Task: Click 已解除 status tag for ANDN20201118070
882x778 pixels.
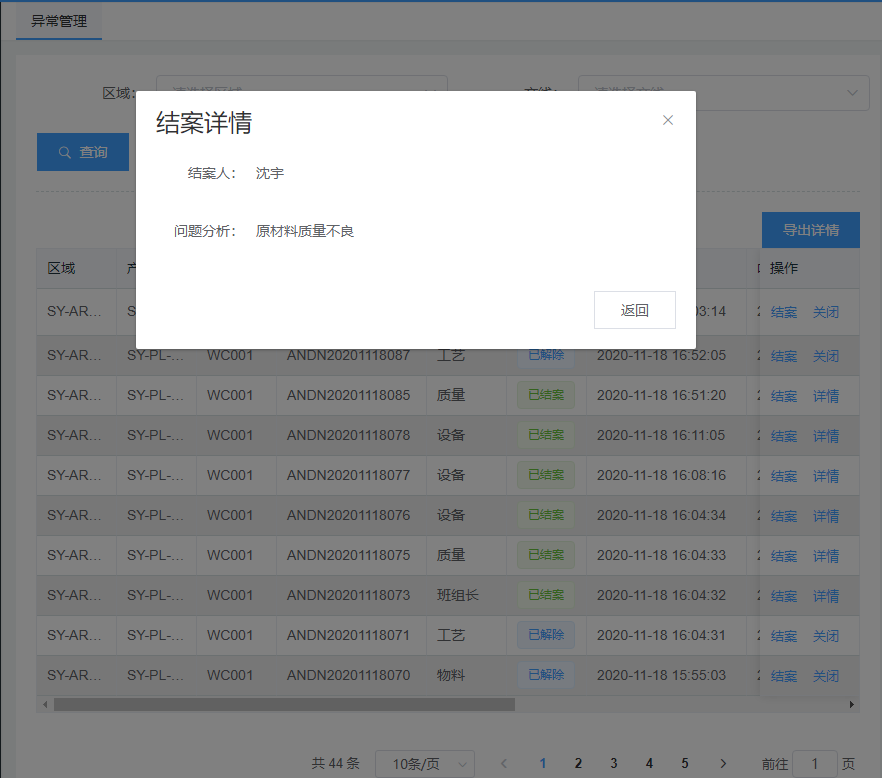Action: (545, 675)
